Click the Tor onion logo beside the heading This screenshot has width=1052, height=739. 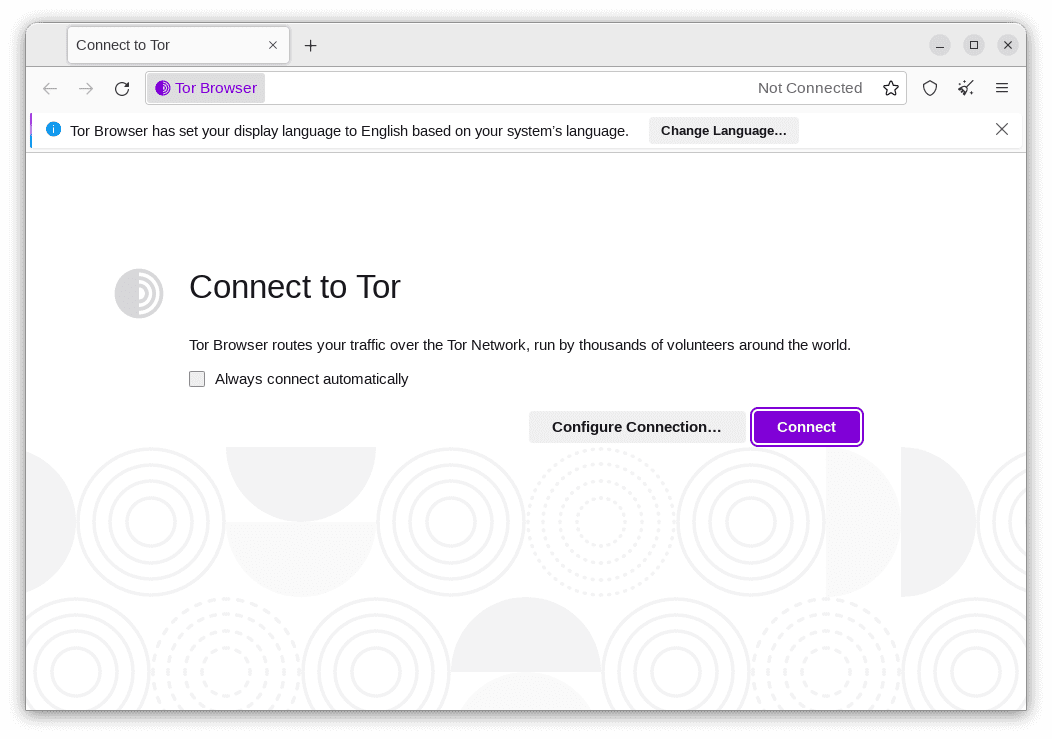(x=139, y=293)
